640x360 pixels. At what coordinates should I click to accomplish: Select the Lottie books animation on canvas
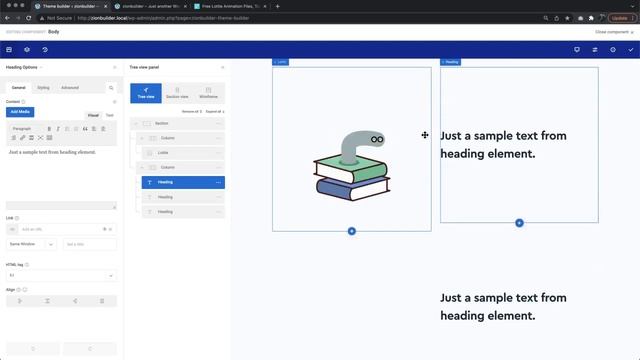coord(351,165)
